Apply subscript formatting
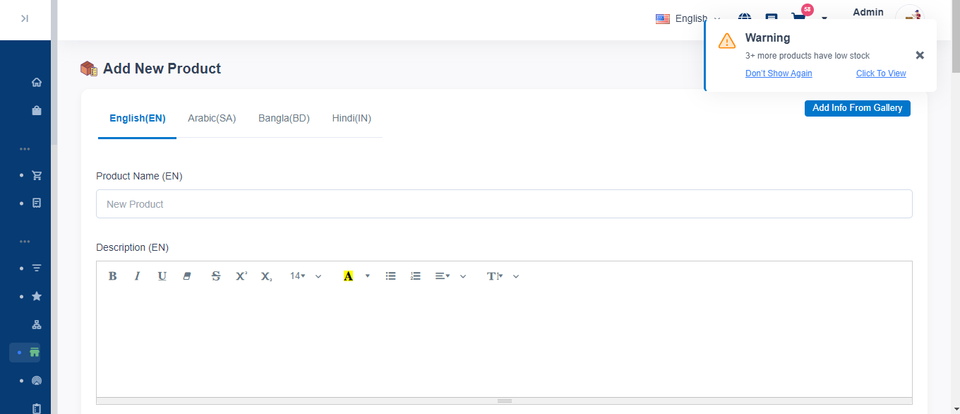The height and width of the screenshot is (414, 960). point(266,276)
